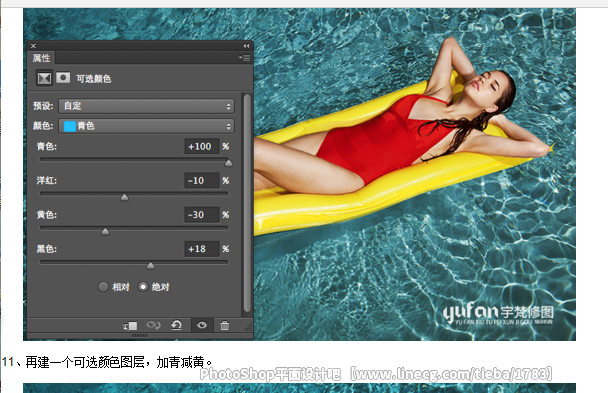Click the selective color adjustment icon

[x=44, y=78]
